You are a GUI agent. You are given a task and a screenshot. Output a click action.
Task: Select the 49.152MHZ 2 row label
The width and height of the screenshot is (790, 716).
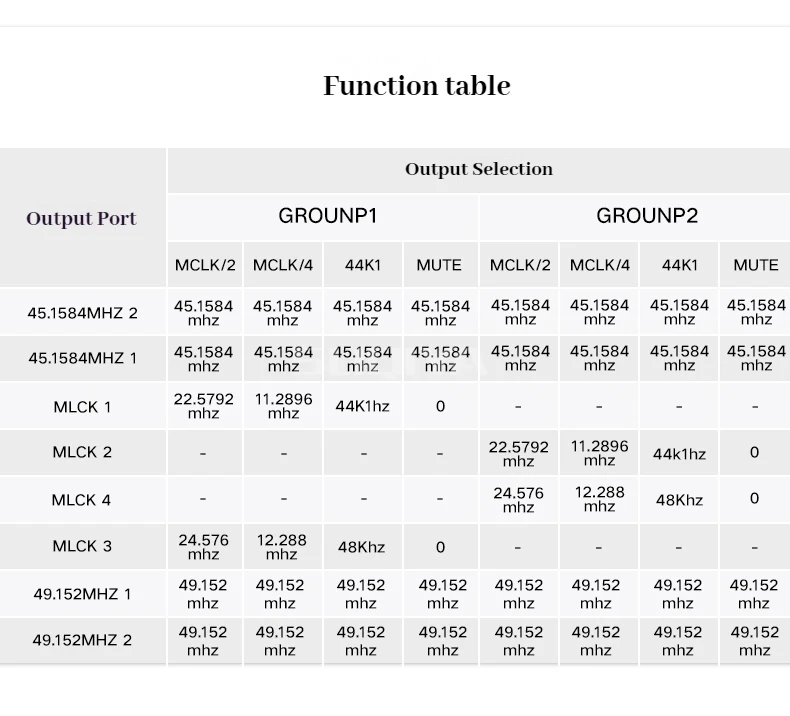click(x=82, y=640)
